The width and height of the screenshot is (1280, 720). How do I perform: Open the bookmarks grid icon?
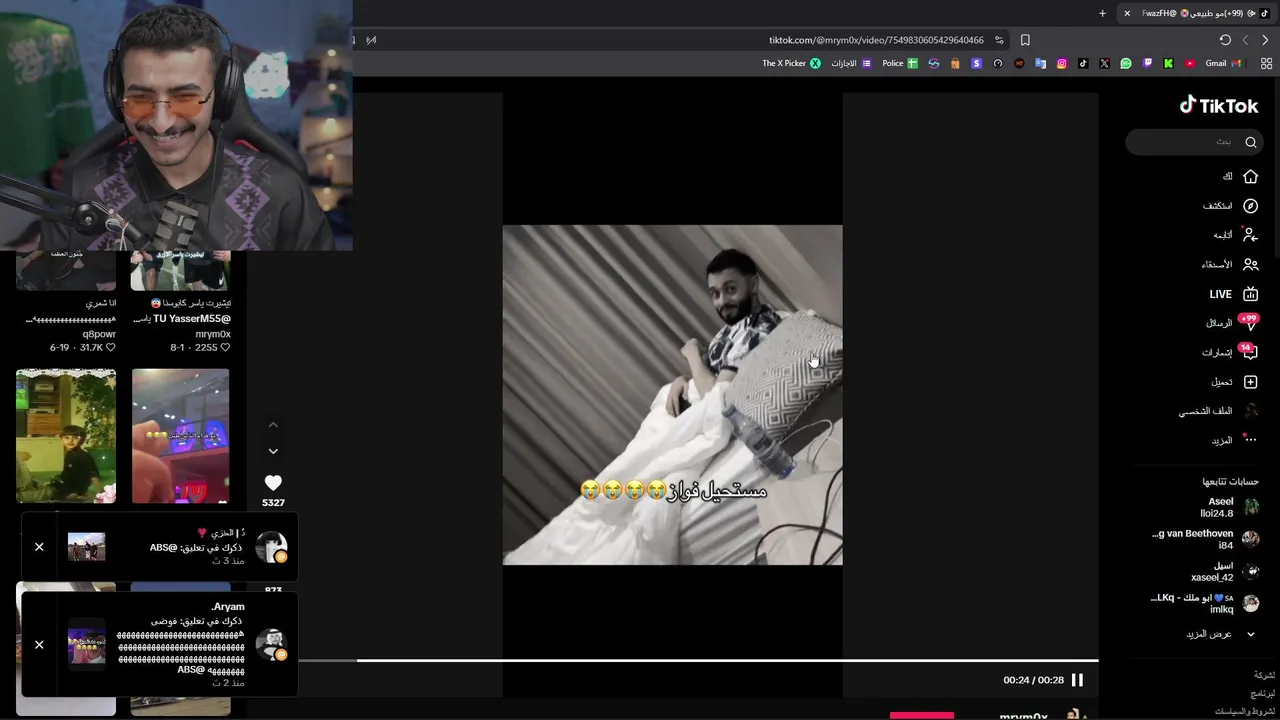click(x=1266, y=63)
